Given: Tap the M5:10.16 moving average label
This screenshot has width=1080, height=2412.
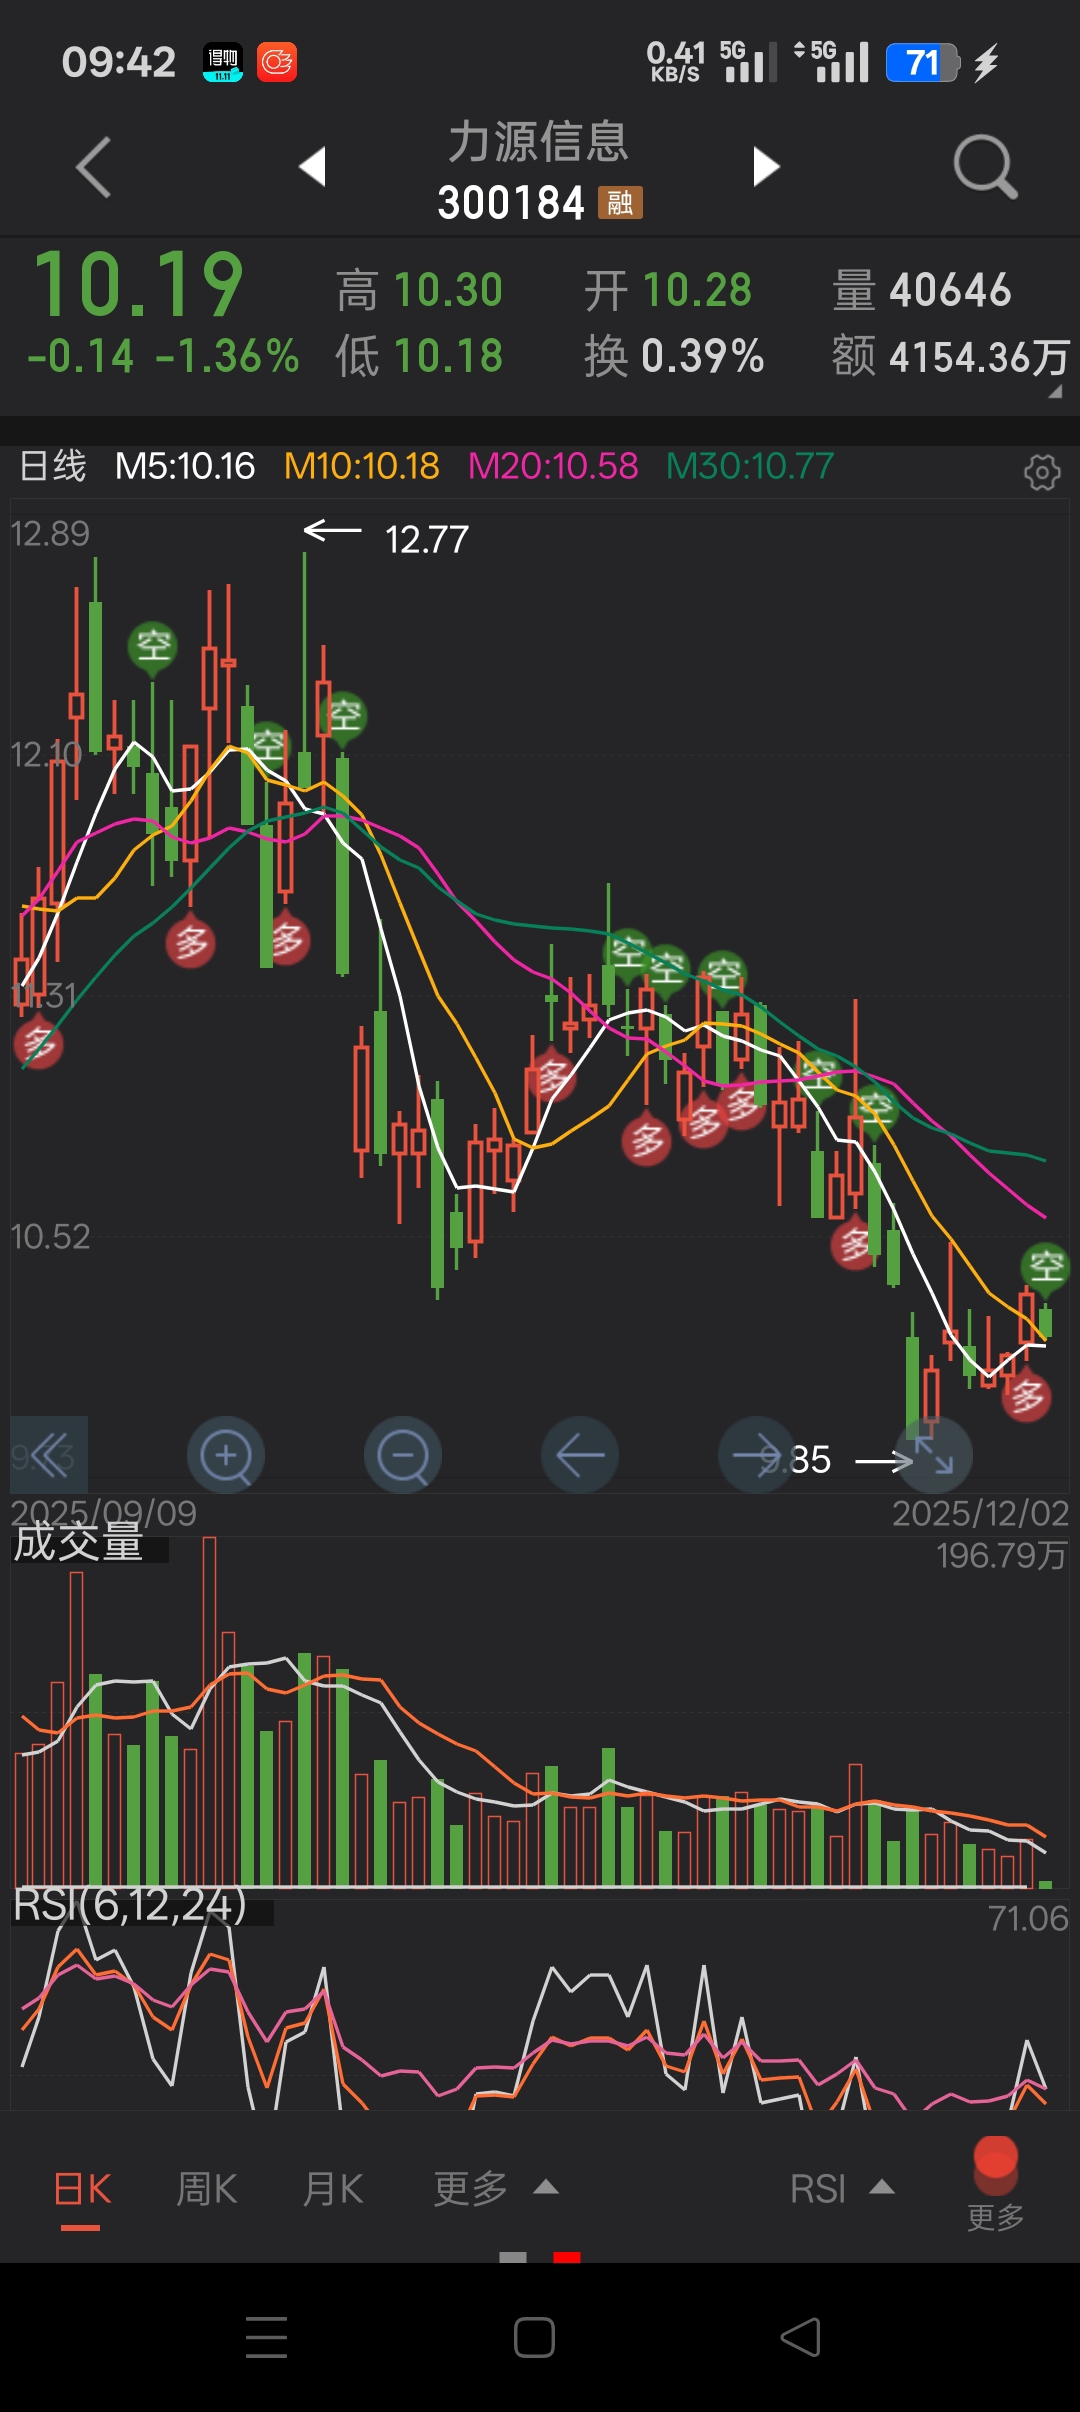Looking at the screenshot, I should pos(185,466).
